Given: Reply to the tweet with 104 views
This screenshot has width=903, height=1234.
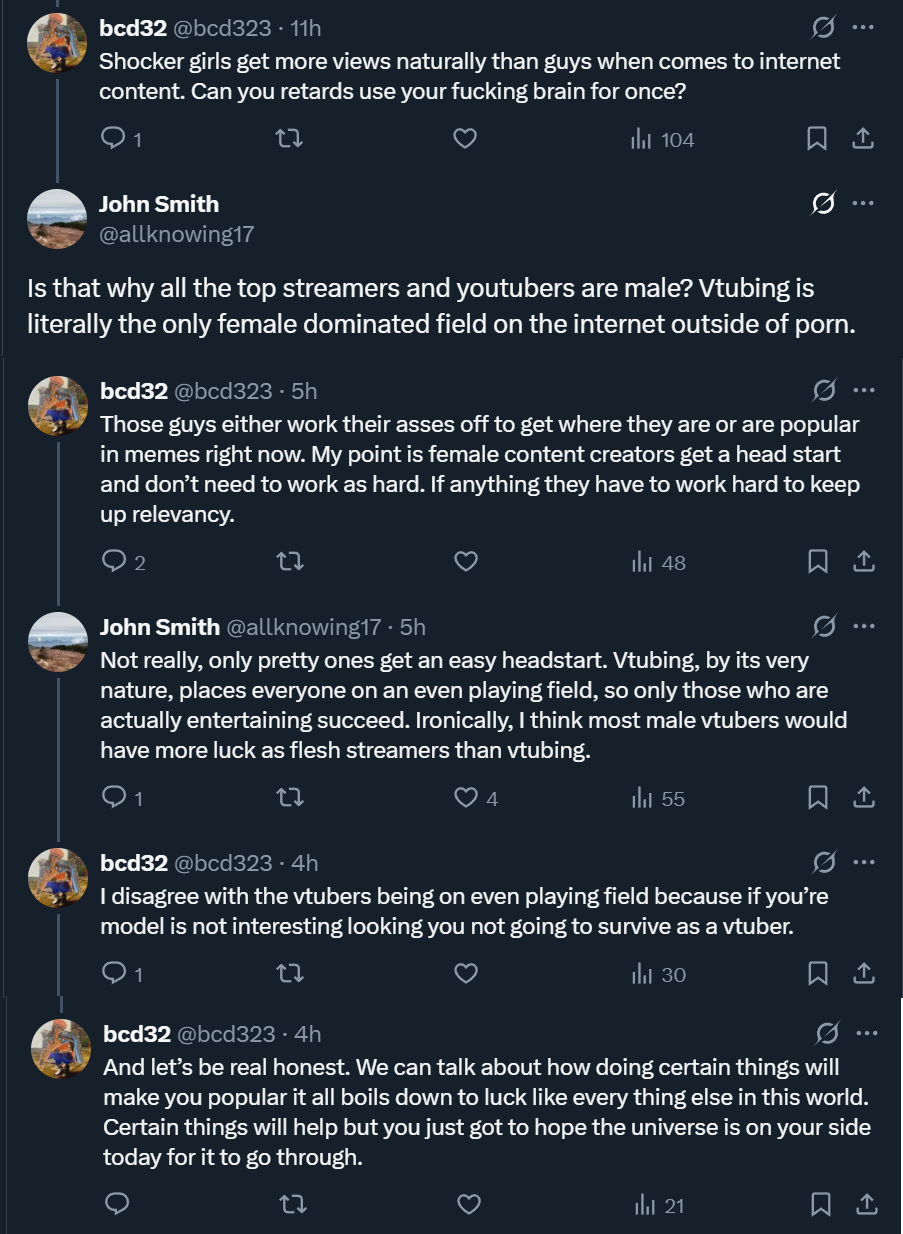Looking at the screenshot, I should coord(122,139).
